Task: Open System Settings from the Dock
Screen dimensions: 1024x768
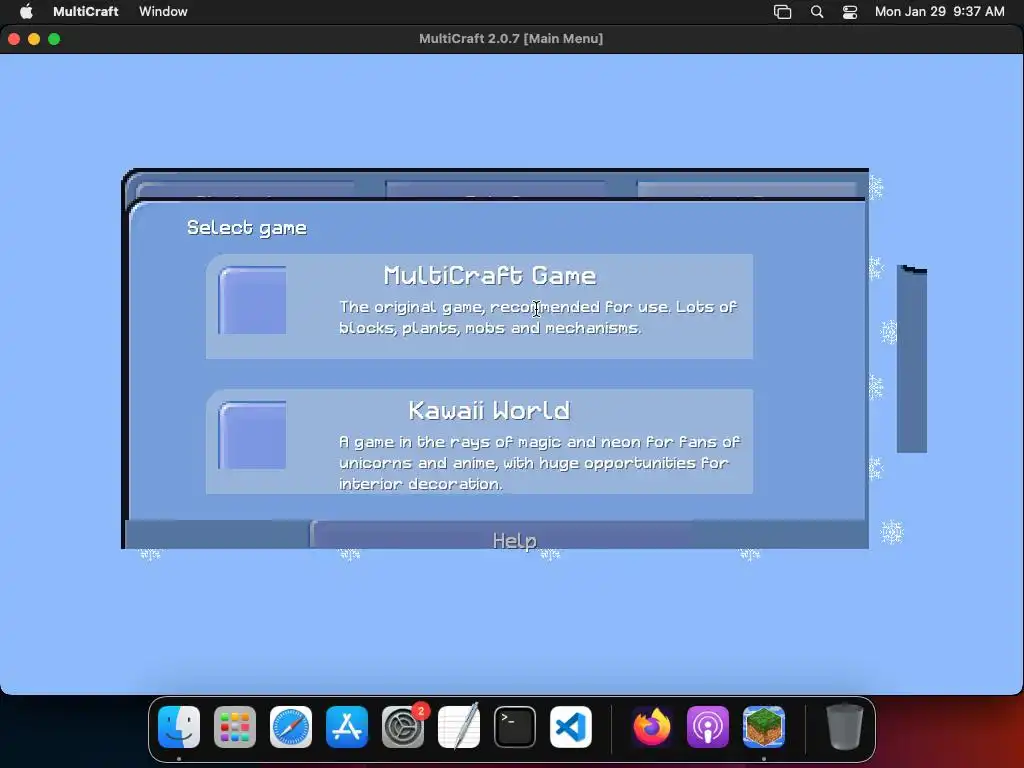Action: click(403, 727)
